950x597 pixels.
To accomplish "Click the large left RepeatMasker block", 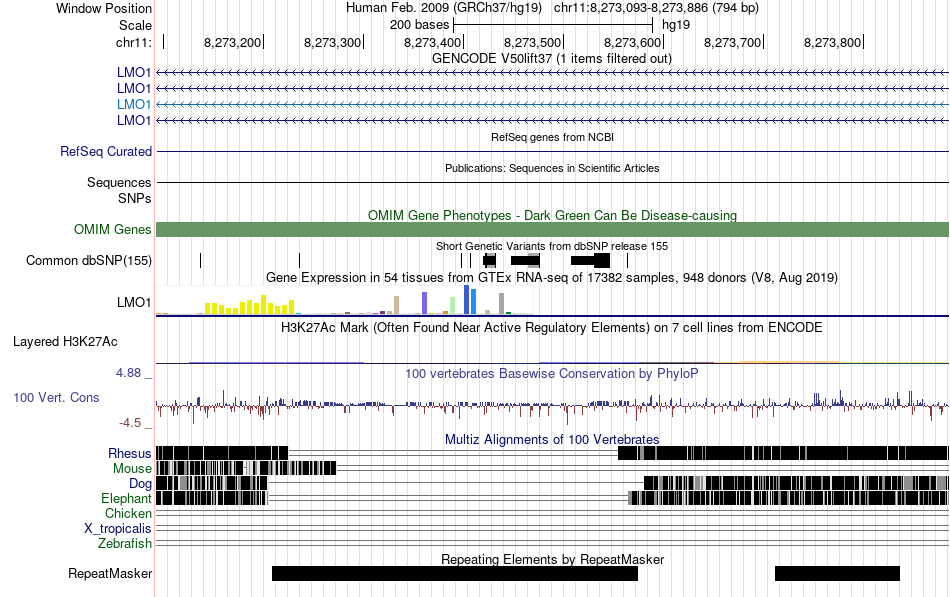I will (x=454, y=573).
